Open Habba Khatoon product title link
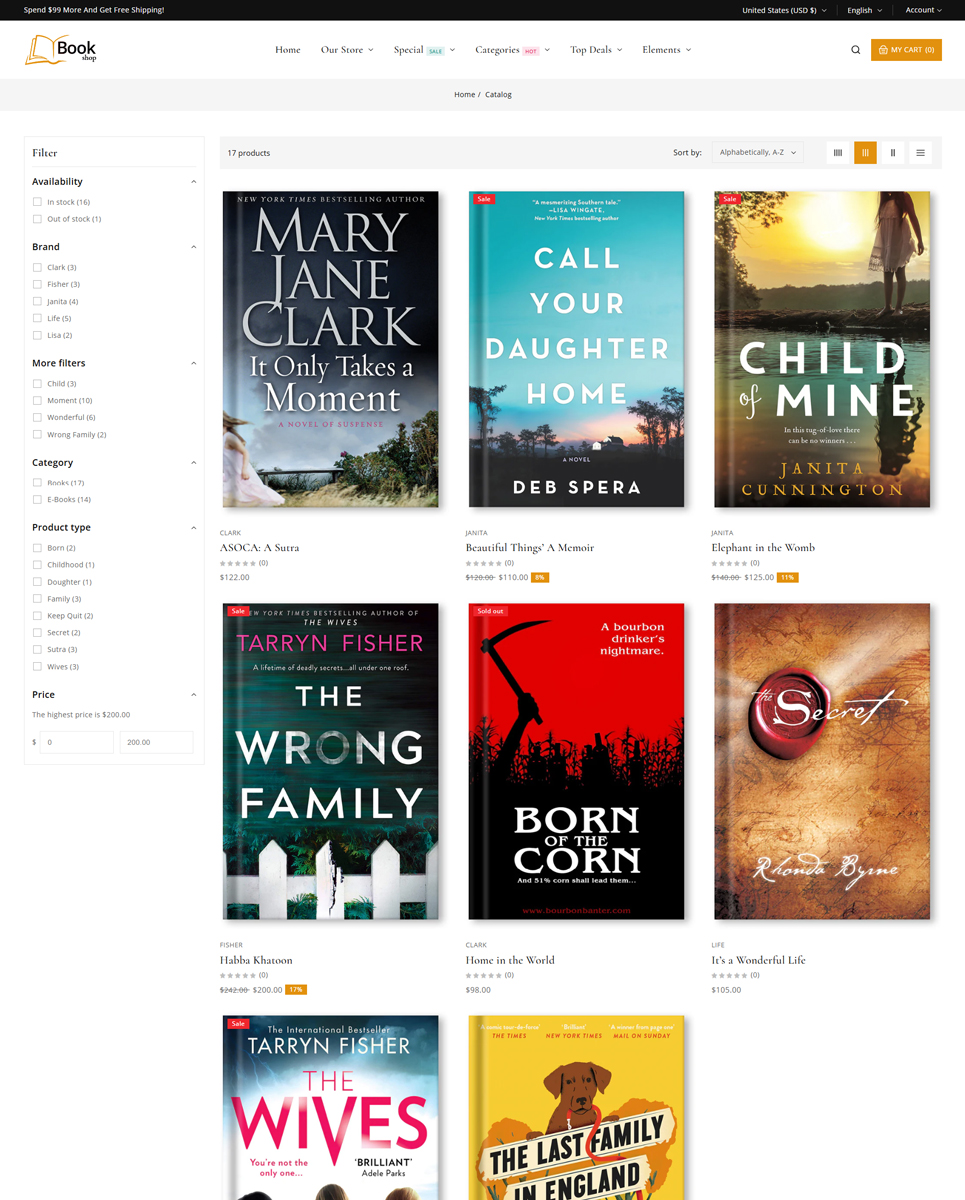The width and height of the screenshot is (965, 1200). [x=256, y=960]
